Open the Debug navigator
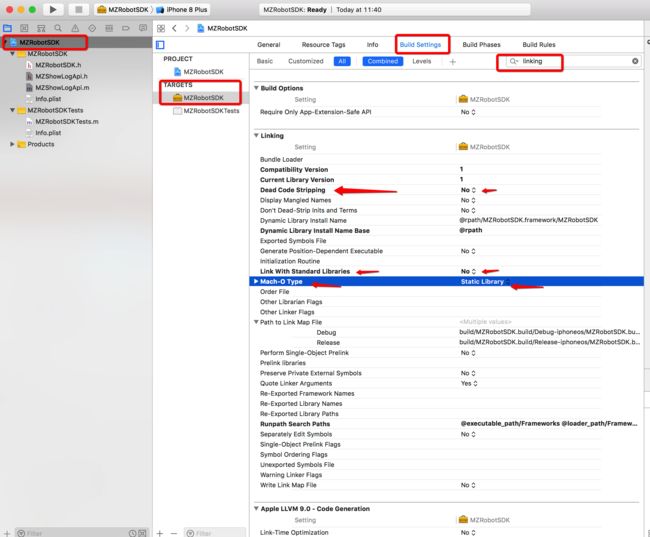Viewport: 650px width, 537px height. click(109, 28)
